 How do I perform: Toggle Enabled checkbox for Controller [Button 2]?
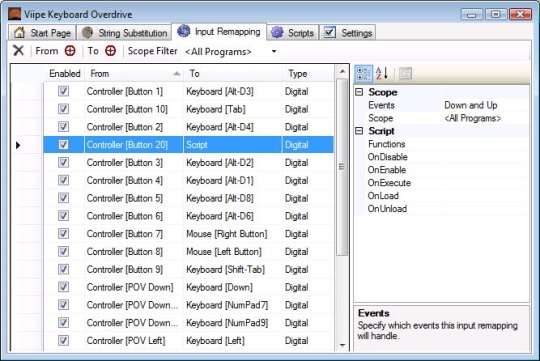coord(63,127)
